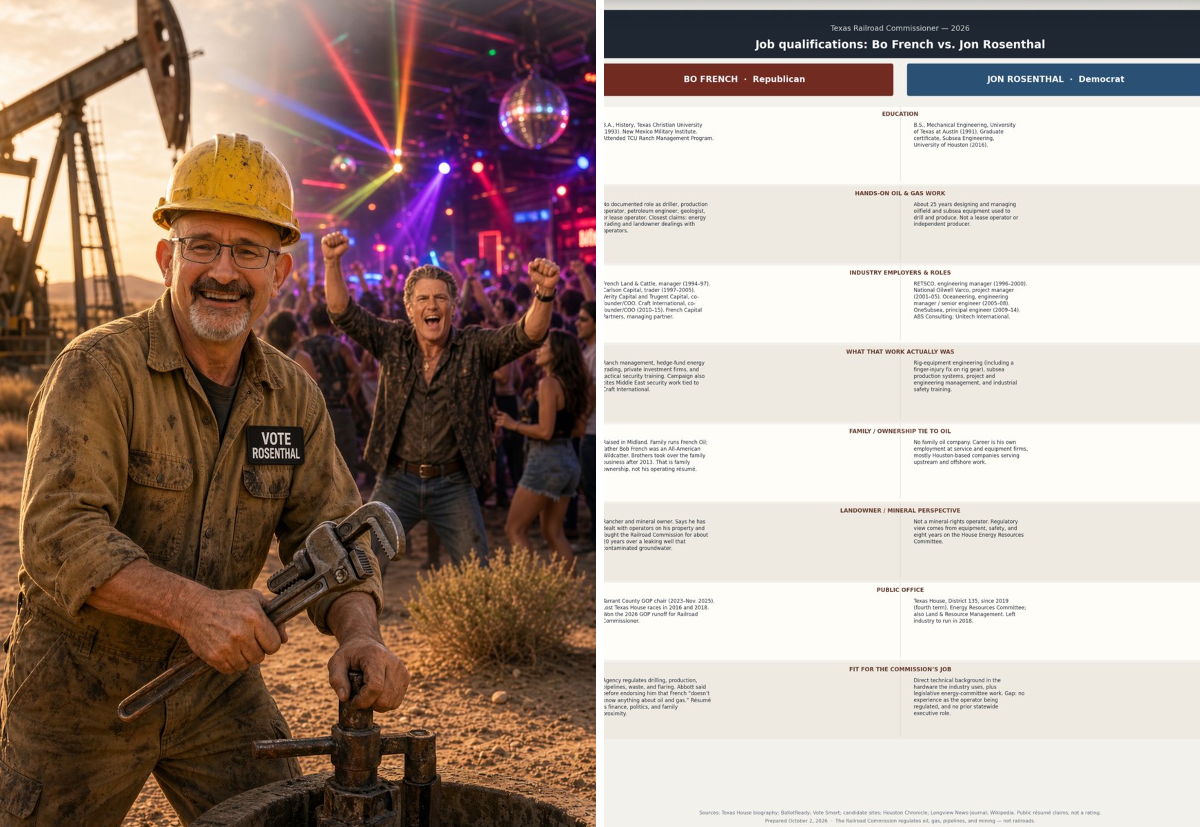Screen dimensions: 1200x827
Task: Click the text mentioning "Ranch management, hedge-fund energy"
Action: [x=655, y=376]
